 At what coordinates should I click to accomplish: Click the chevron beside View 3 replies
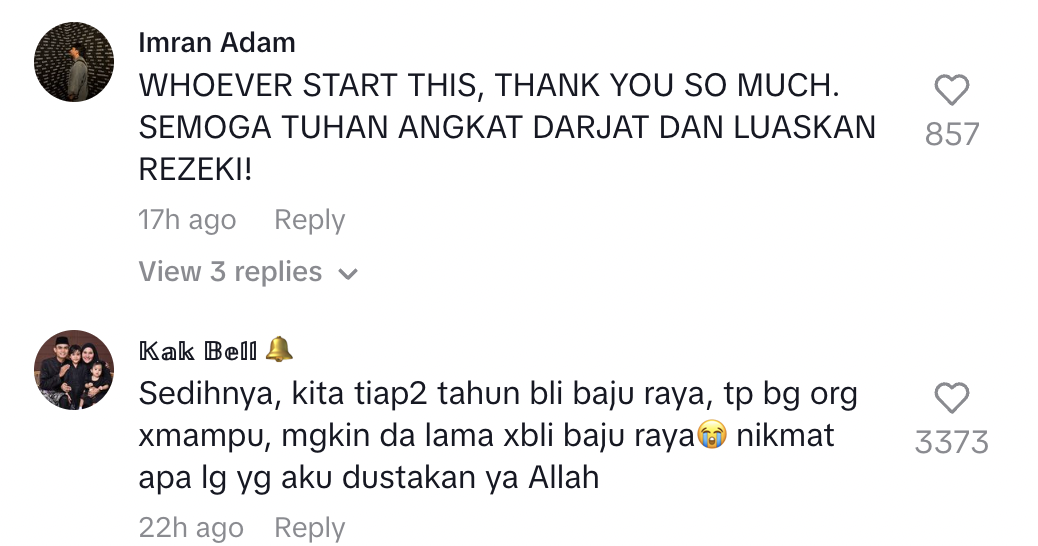[x=348, y=274]
